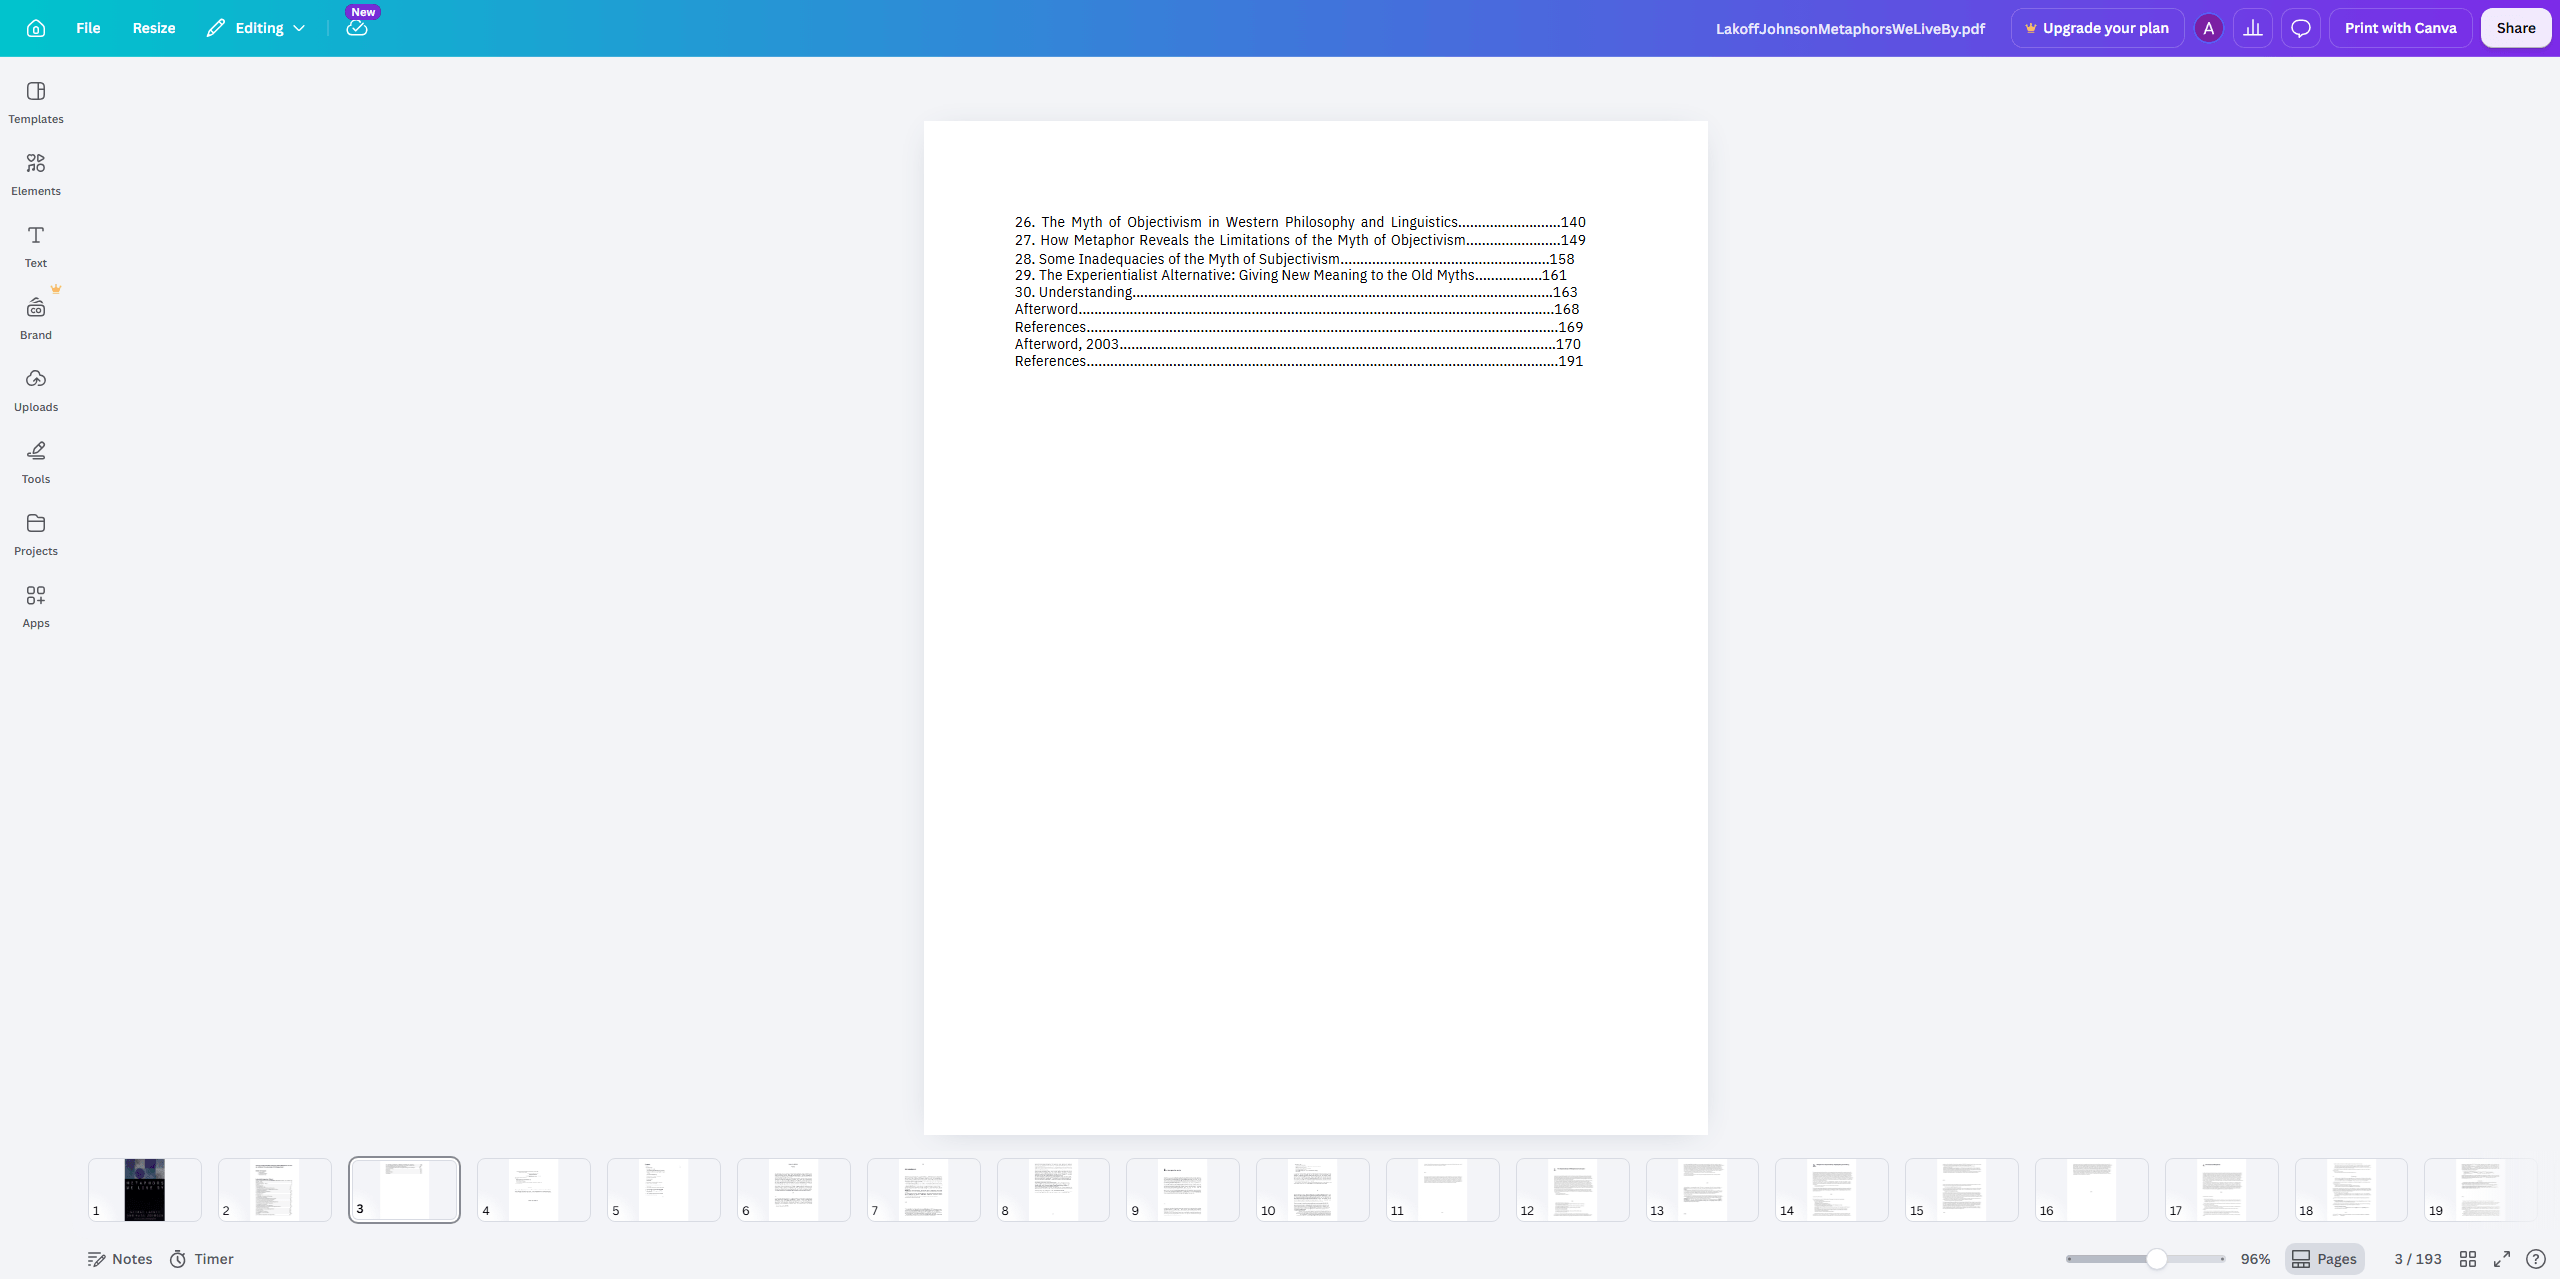Open the Projects panel
This screenshot has width=2560, height=1279.
(x=36, y=535)
